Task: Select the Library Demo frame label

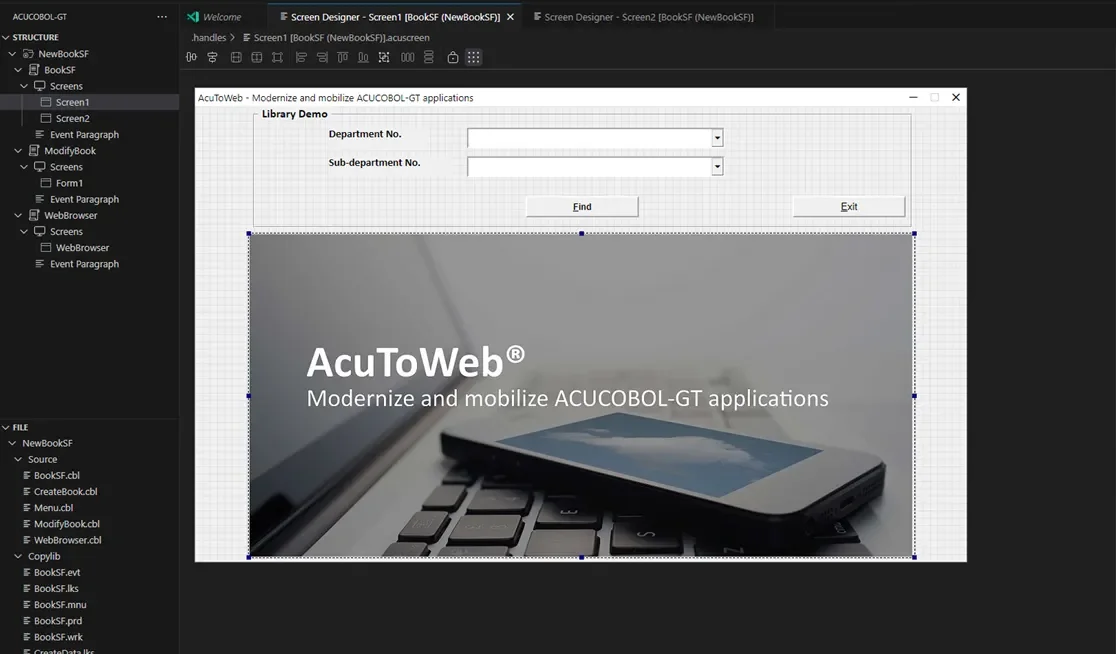Action: tap(295, 114)
